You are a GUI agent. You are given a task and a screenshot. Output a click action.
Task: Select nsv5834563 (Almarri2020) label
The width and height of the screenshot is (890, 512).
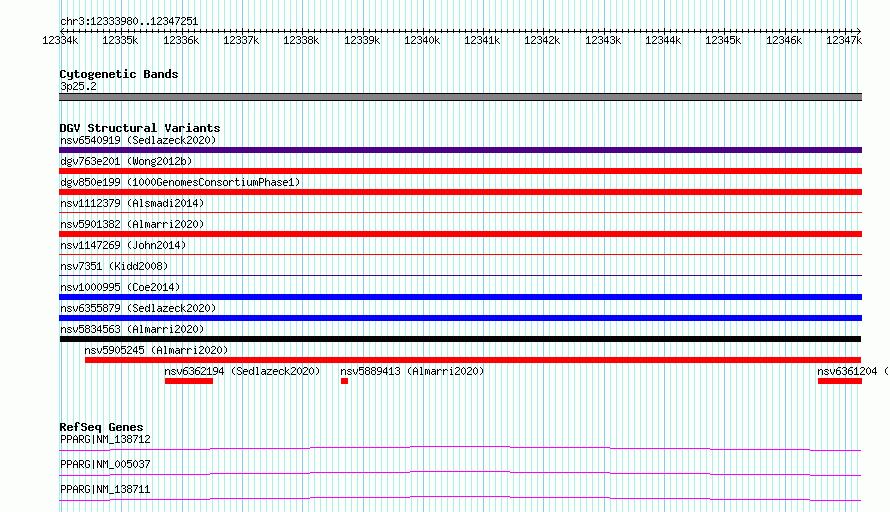132,329
